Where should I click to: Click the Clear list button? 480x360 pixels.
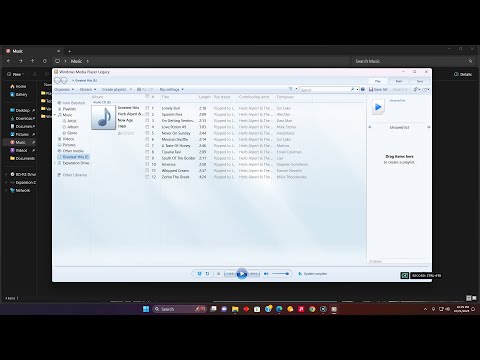[x=400, y=89]
